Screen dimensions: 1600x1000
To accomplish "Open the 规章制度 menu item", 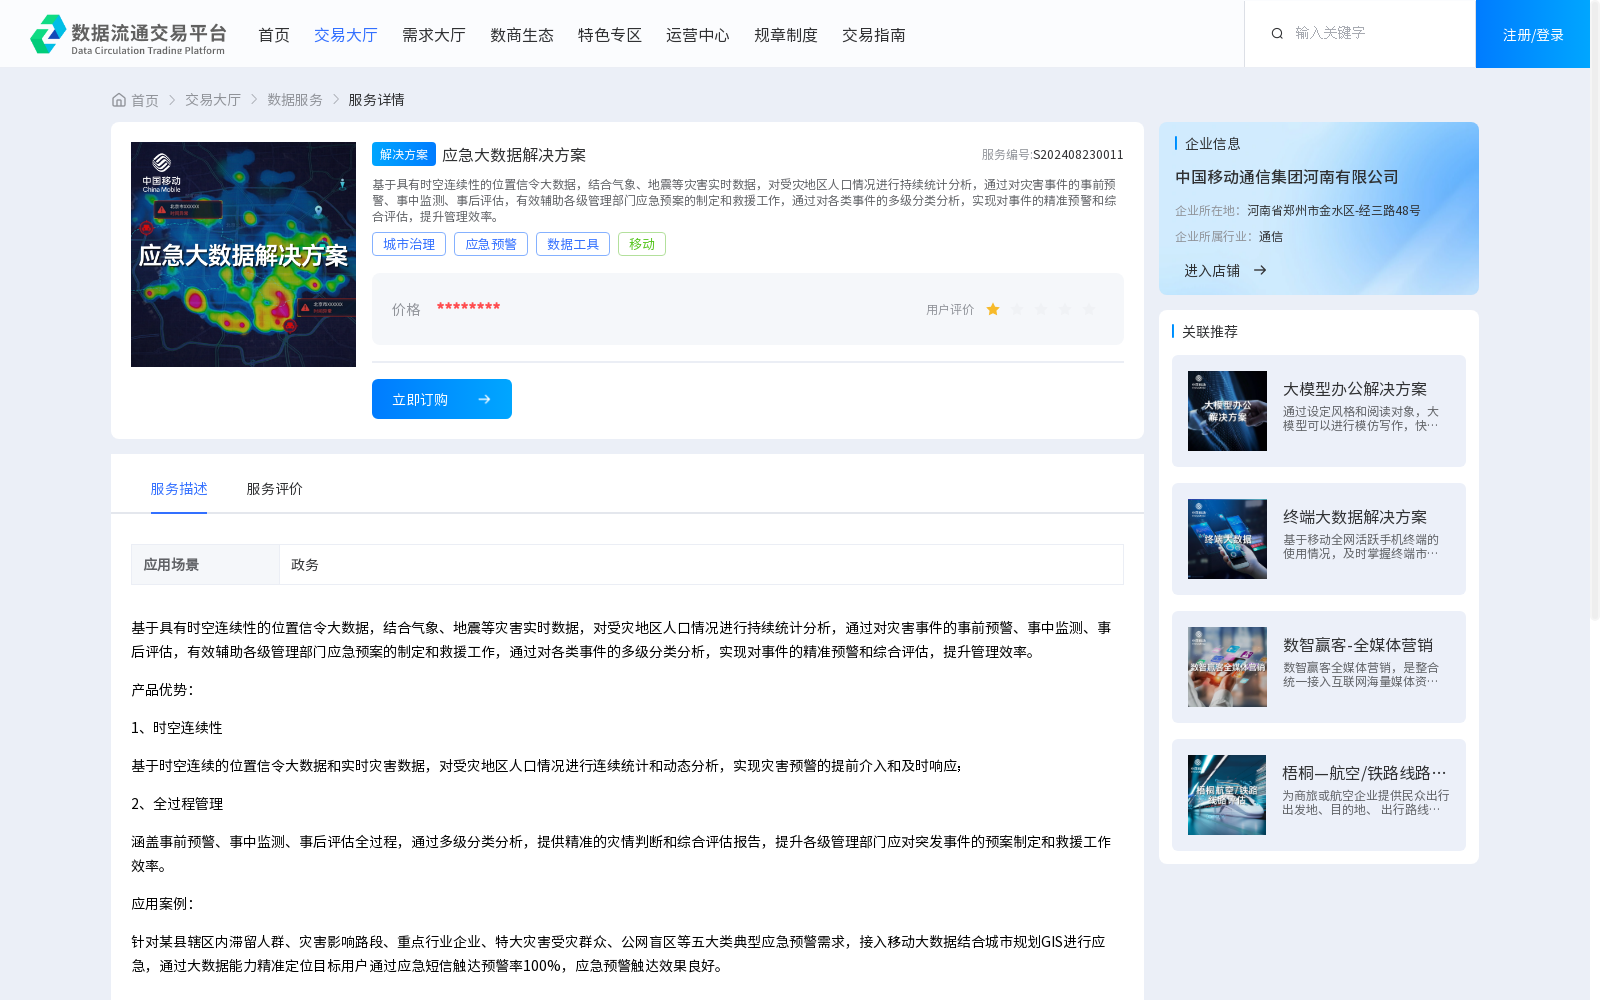I will 786,35.
